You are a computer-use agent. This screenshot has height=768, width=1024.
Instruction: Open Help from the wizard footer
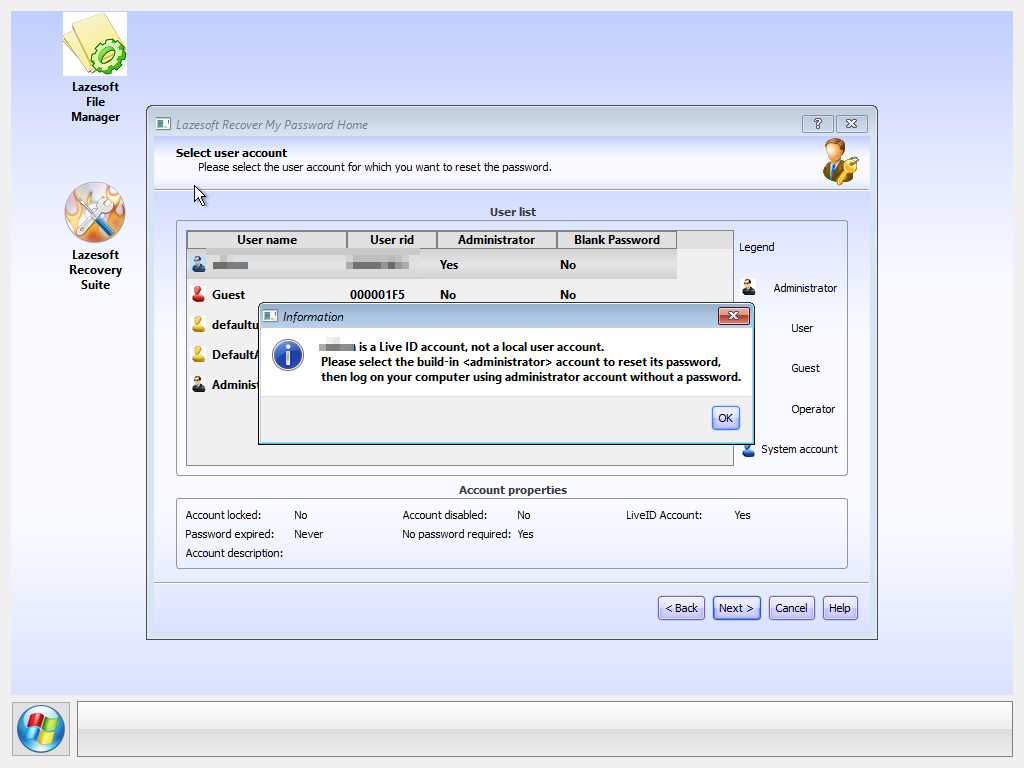[840, 608]
